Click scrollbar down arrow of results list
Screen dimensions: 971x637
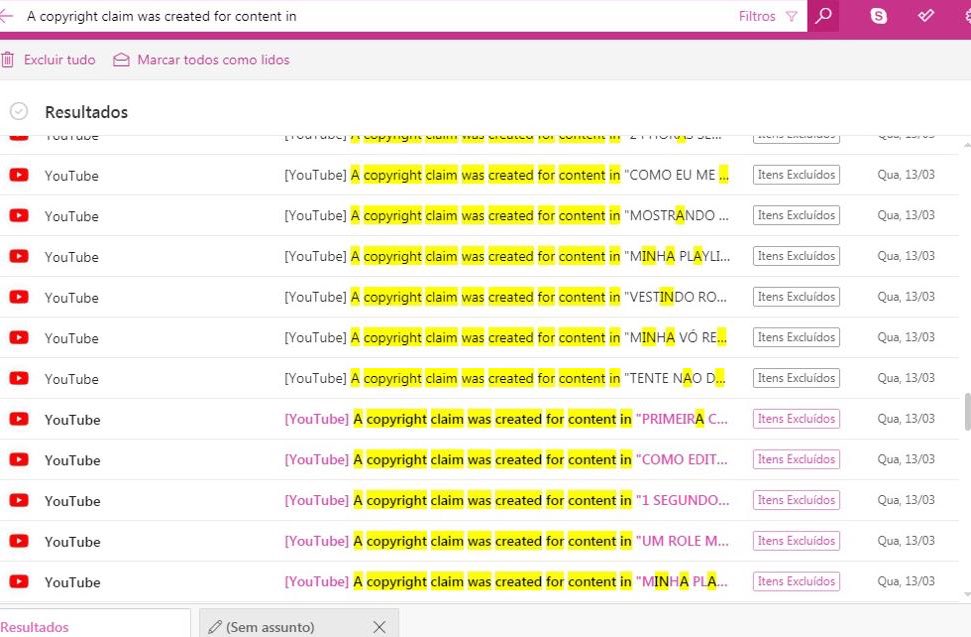tap(967, 594)
